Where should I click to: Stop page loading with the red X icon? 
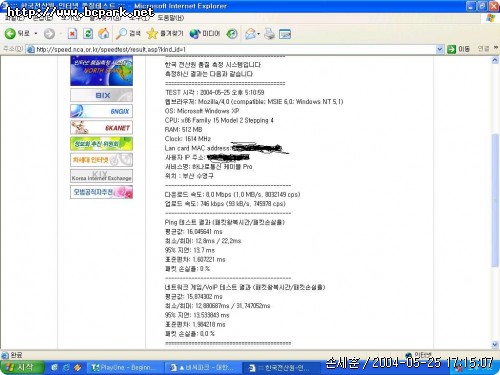pos(72,33)
